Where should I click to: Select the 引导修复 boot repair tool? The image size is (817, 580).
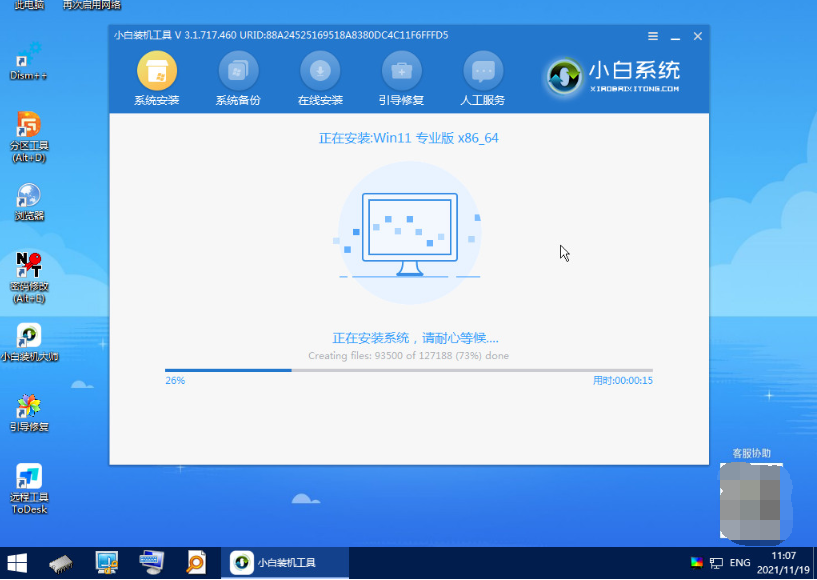[x=401, y=71]
